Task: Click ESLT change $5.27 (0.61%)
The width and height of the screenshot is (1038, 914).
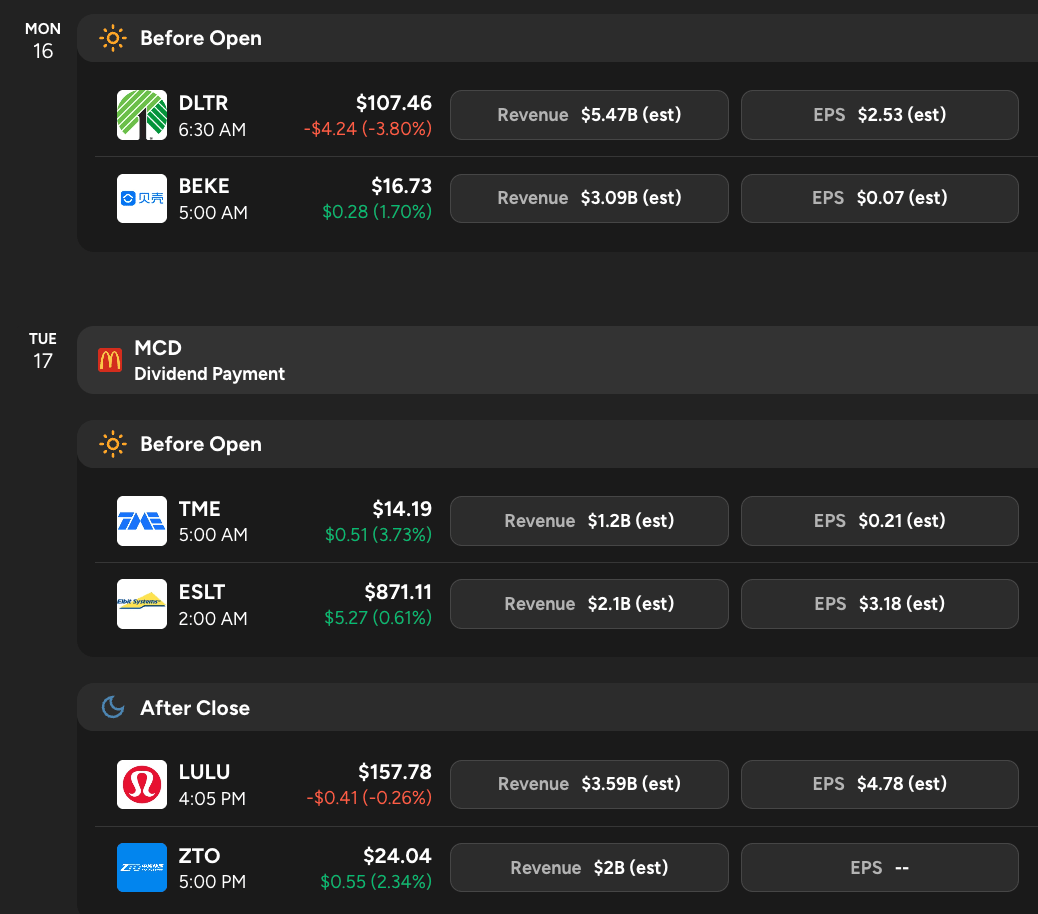Action: click(x=377, y=618)
